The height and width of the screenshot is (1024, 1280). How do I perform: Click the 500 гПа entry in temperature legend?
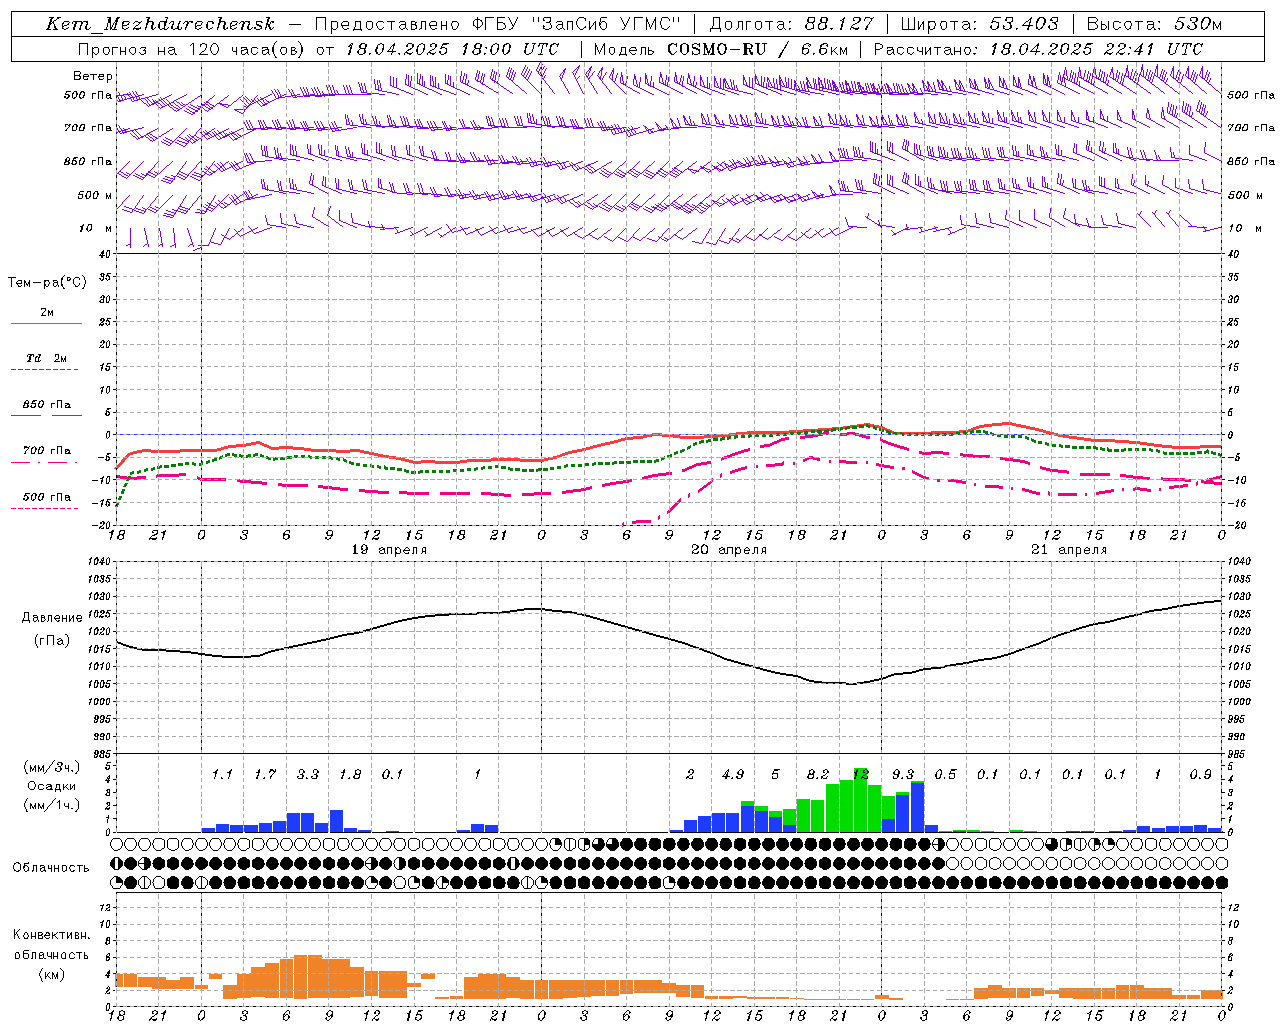(46, 497)
